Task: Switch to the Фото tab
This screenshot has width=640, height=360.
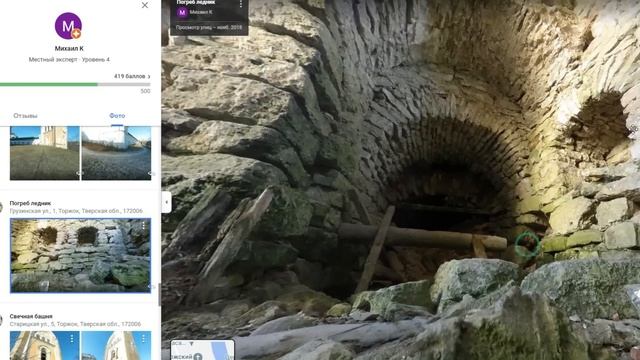Action: (117, 116)
